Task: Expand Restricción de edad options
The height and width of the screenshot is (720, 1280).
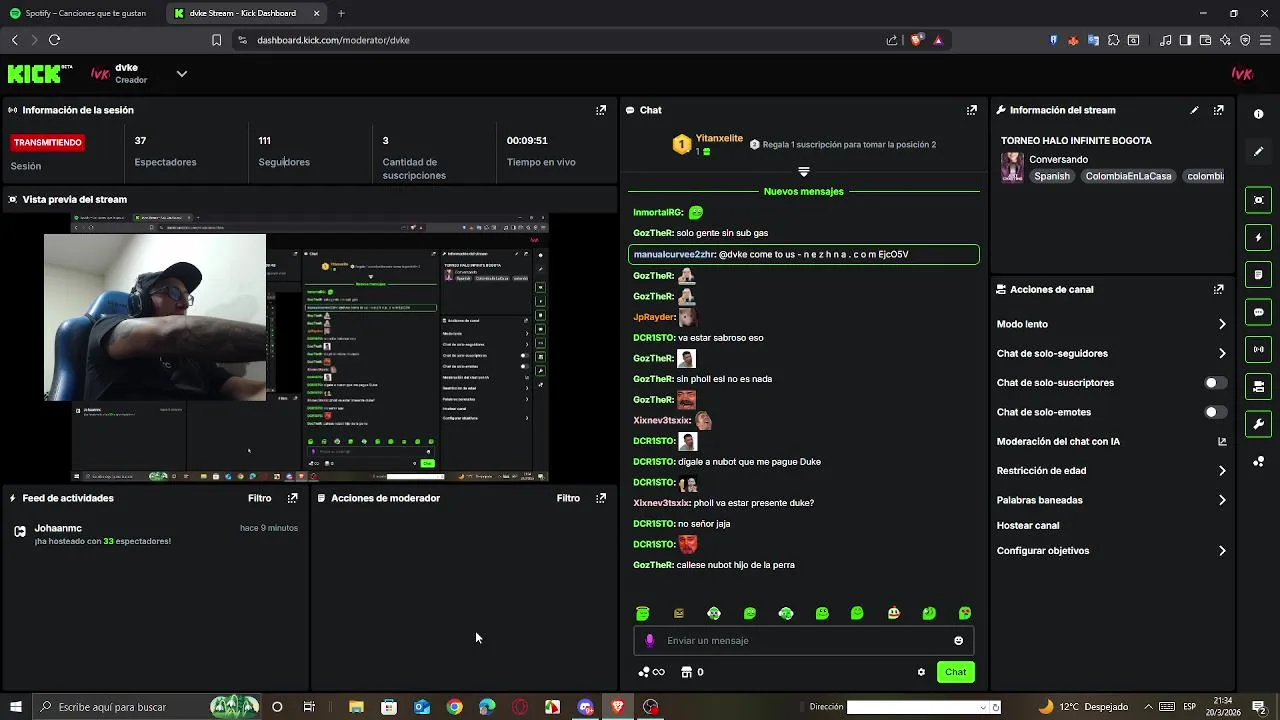Action: tap(1222, 471)
